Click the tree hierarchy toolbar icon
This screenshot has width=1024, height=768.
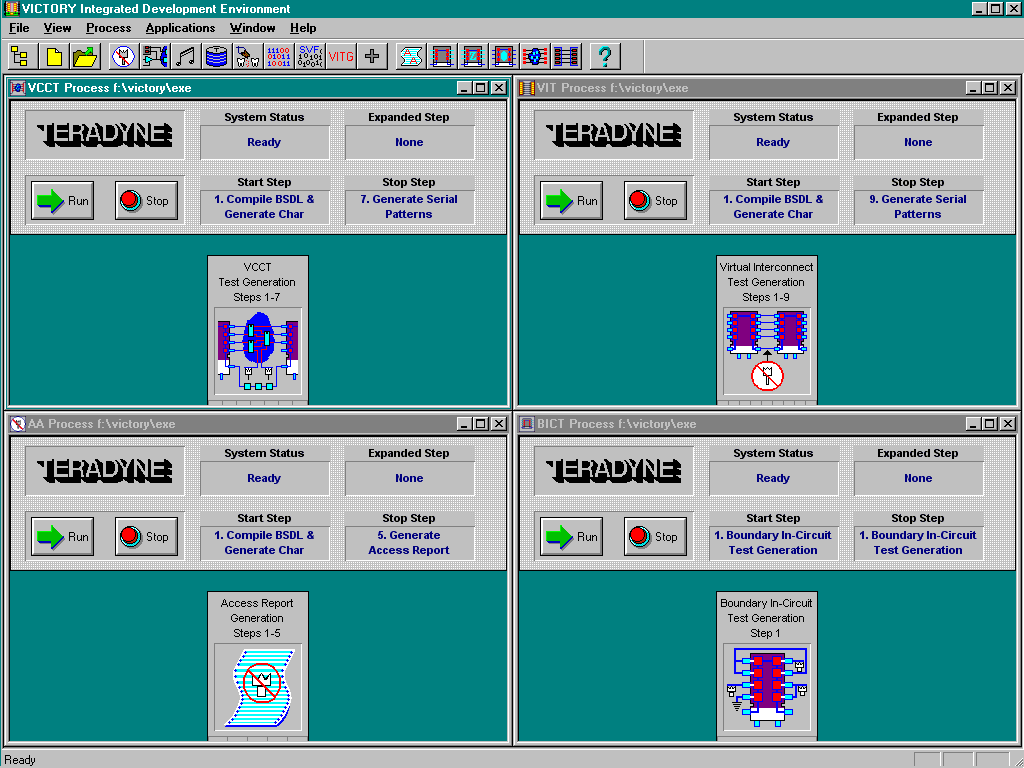pos(21,56)
